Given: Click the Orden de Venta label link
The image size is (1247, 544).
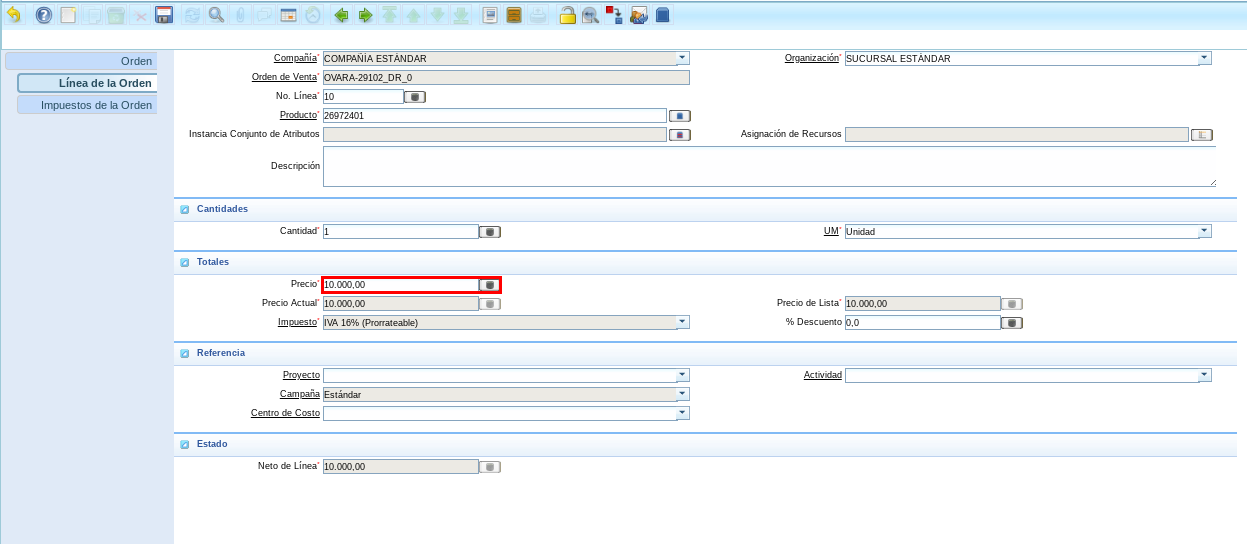Looking at the screenshot, I should pyautogui.click(x=284, y=77).
